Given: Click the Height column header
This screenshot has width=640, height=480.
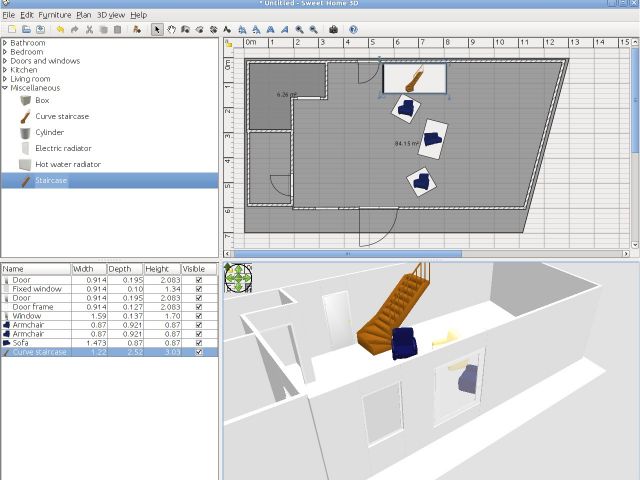Looking at the screenshot, I should (161, 269).
